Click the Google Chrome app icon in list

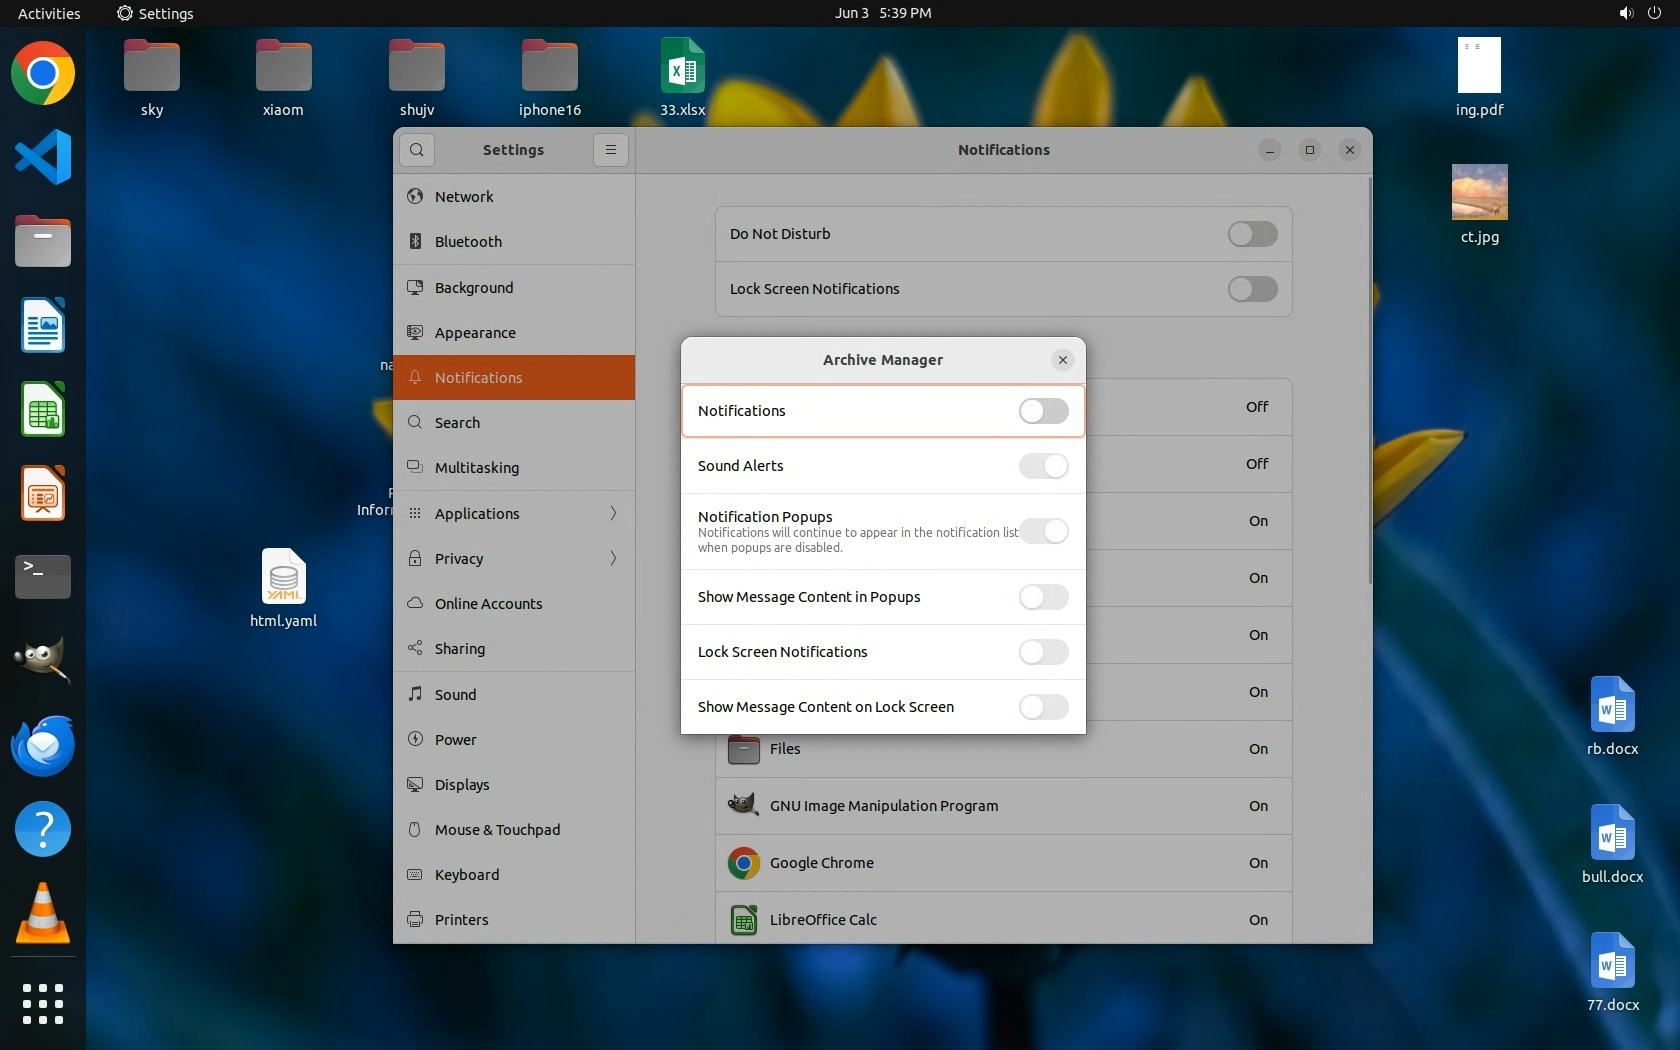(743, 863)
